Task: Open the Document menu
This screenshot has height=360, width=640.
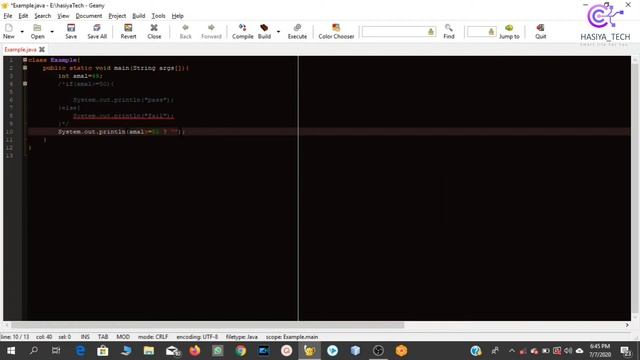Action: pyautogui.click(x=89, y=16)
